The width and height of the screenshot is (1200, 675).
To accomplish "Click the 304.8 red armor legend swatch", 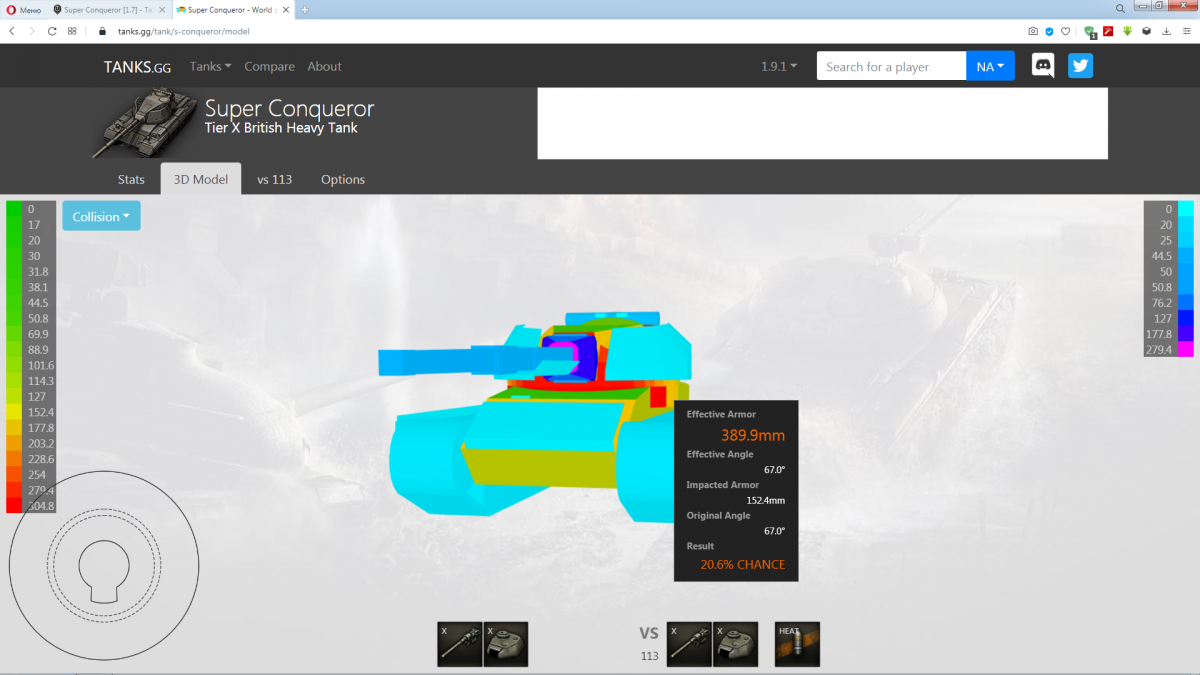I will coord(14,505).
